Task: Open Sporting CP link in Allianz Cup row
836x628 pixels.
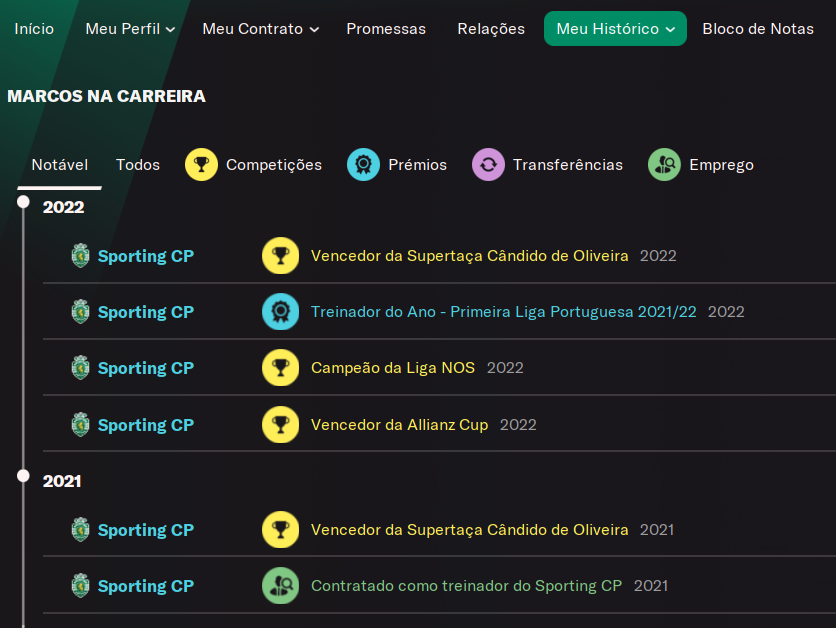Action: click(x=146, y=425)
